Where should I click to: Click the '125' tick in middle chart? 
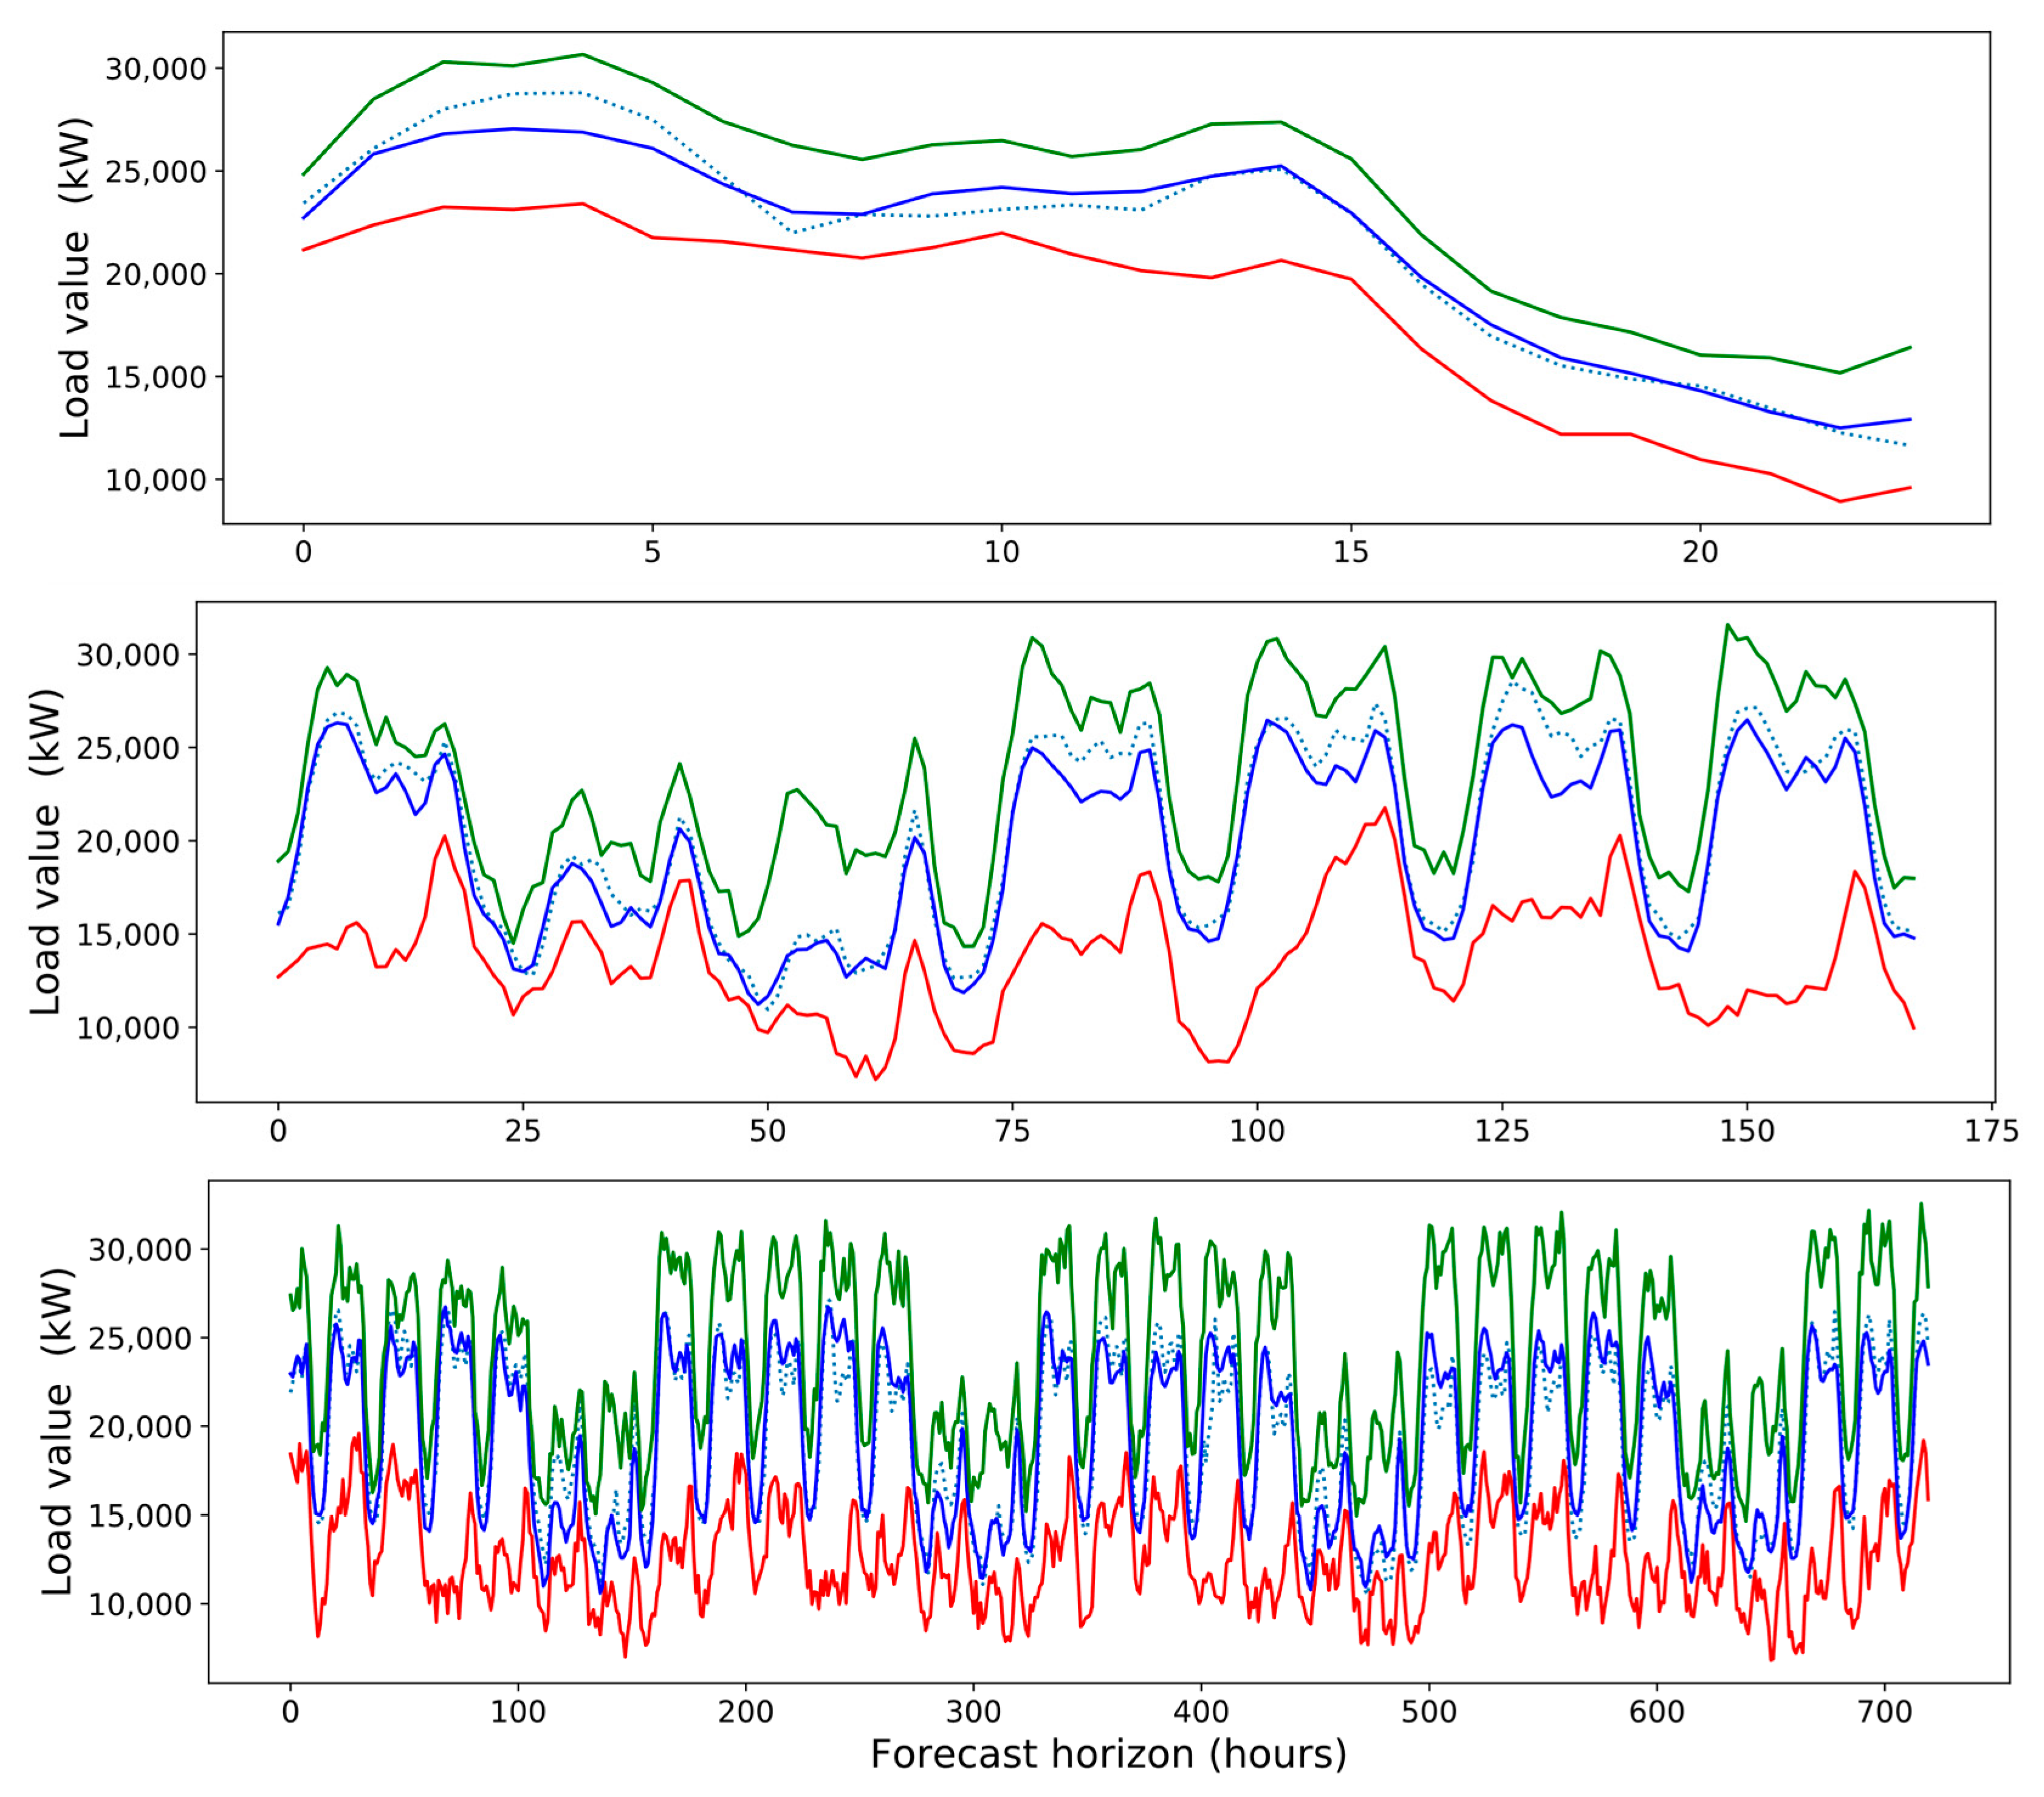(1502, 1132)
